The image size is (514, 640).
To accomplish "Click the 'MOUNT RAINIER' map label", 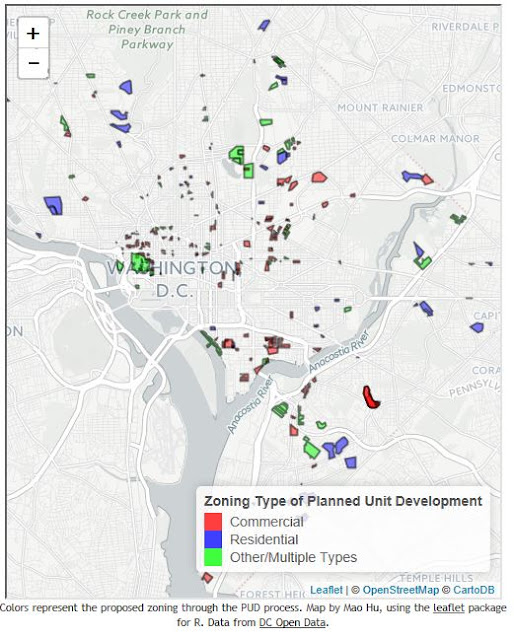I will pos(380,108).
